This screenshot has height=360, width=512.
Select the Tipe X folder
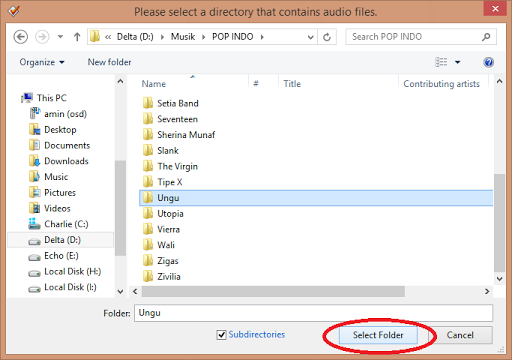click(162, 182)
